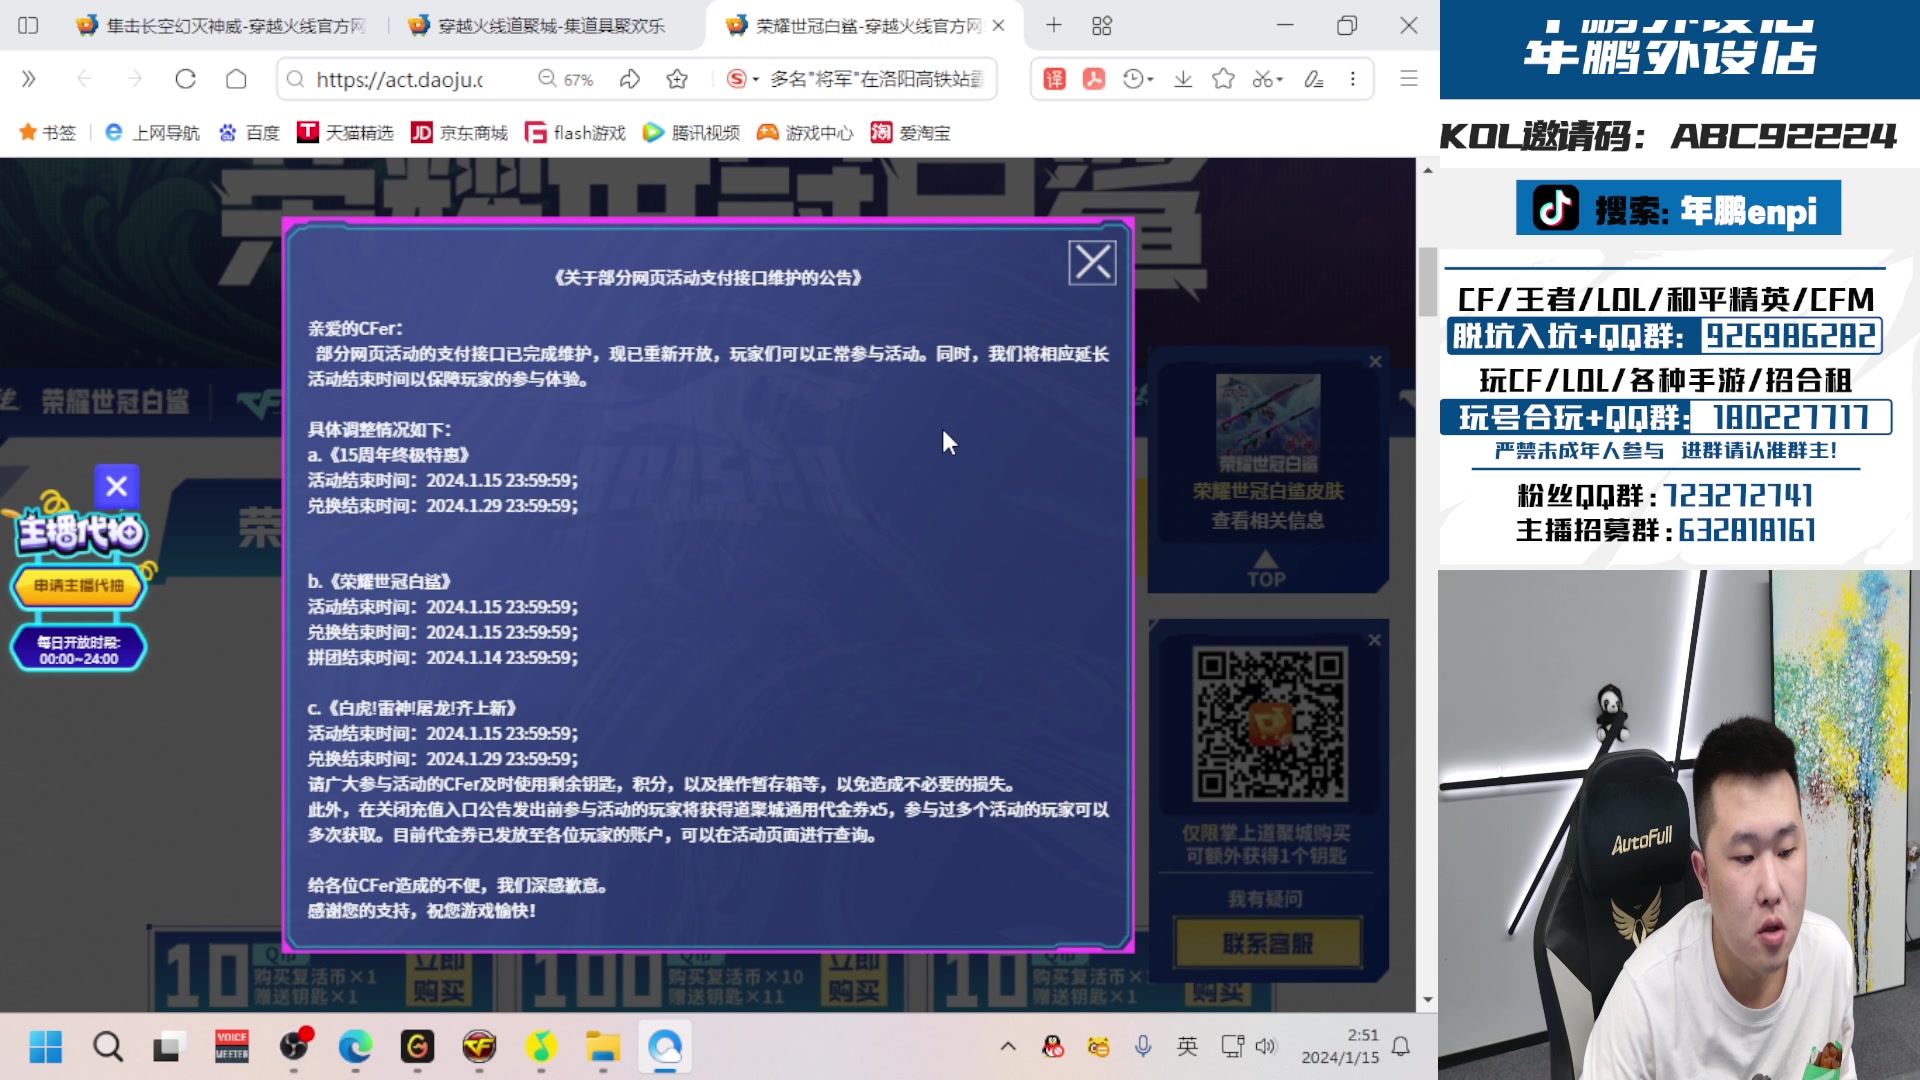Open the tab grid overview icon
This screenshot has width=1920, height=1080.
1102,25
